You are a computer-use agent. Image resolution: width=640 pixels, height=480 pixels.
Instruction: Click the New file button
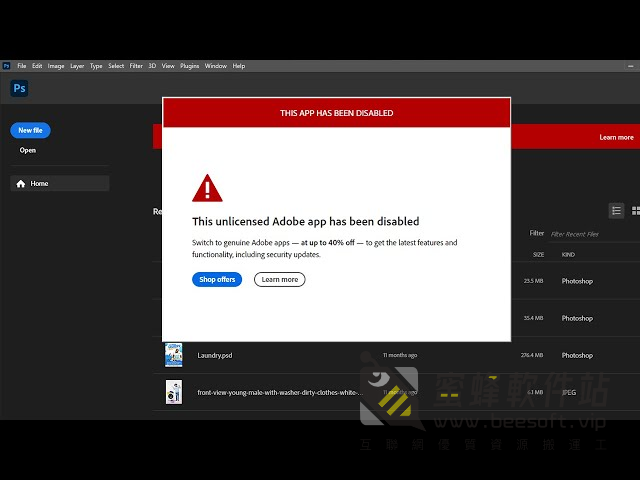point(30,130)
